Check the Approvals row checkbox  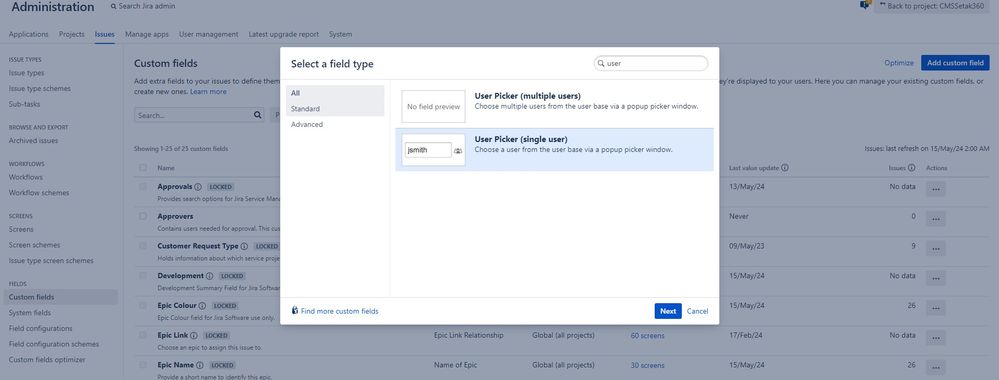143,187
